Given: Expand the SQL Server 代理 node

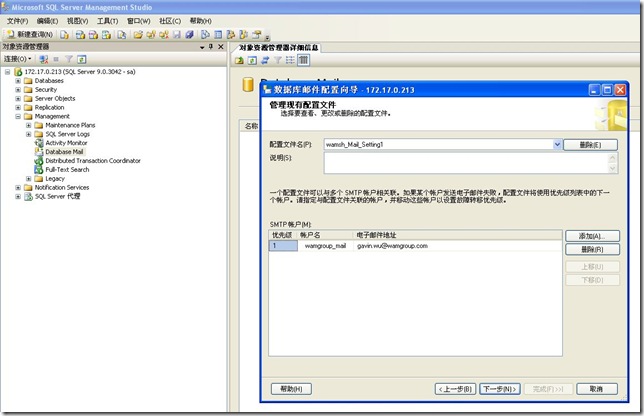Looking at the screenshot, I should pyautogui.click(x=18, y=196).
